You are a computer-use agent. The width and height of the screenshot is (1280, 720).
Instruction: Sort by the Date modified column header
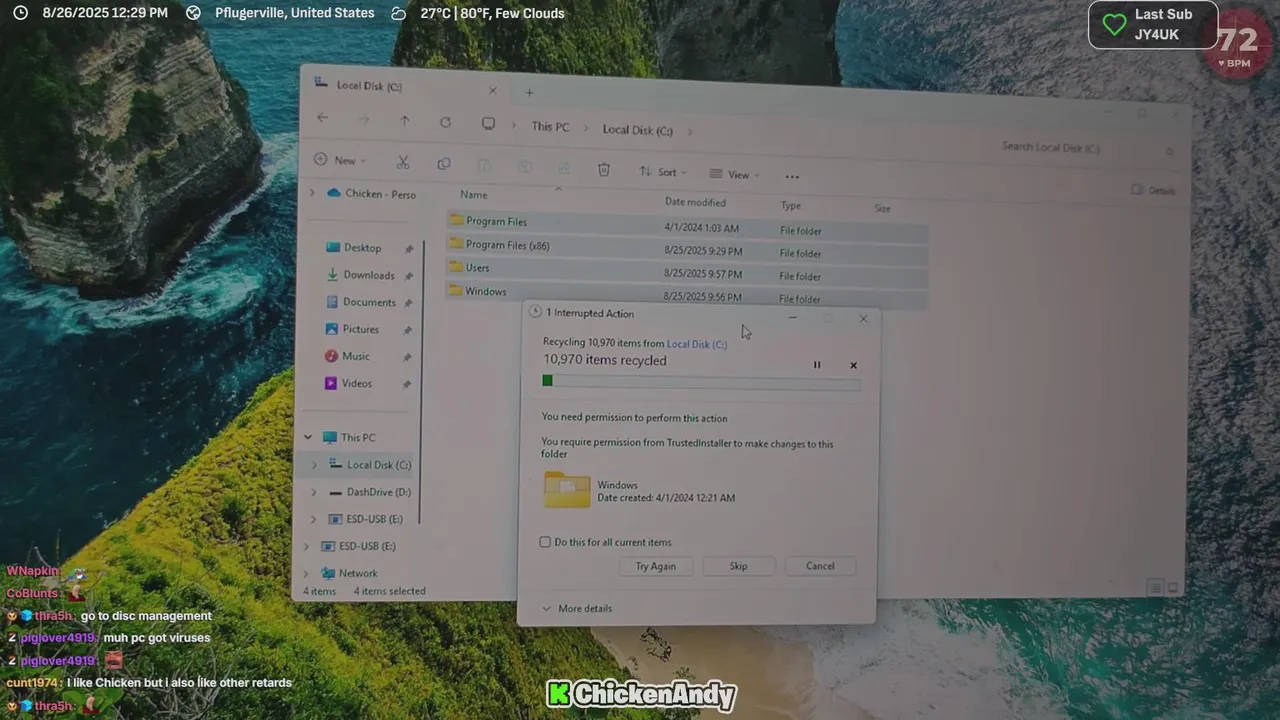pyautogui.click(x=695, y=202)
